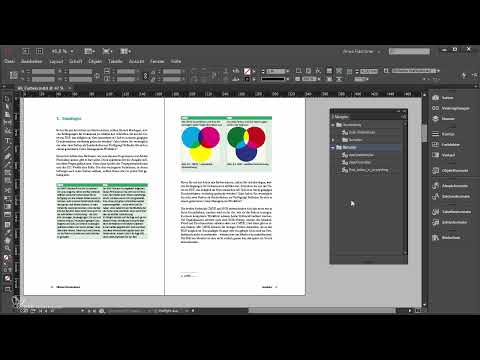Image resolution: width=480 pixels, height=360 pixels.
Task: Open the Tabellenformate panel
Action: click(451, 212)
